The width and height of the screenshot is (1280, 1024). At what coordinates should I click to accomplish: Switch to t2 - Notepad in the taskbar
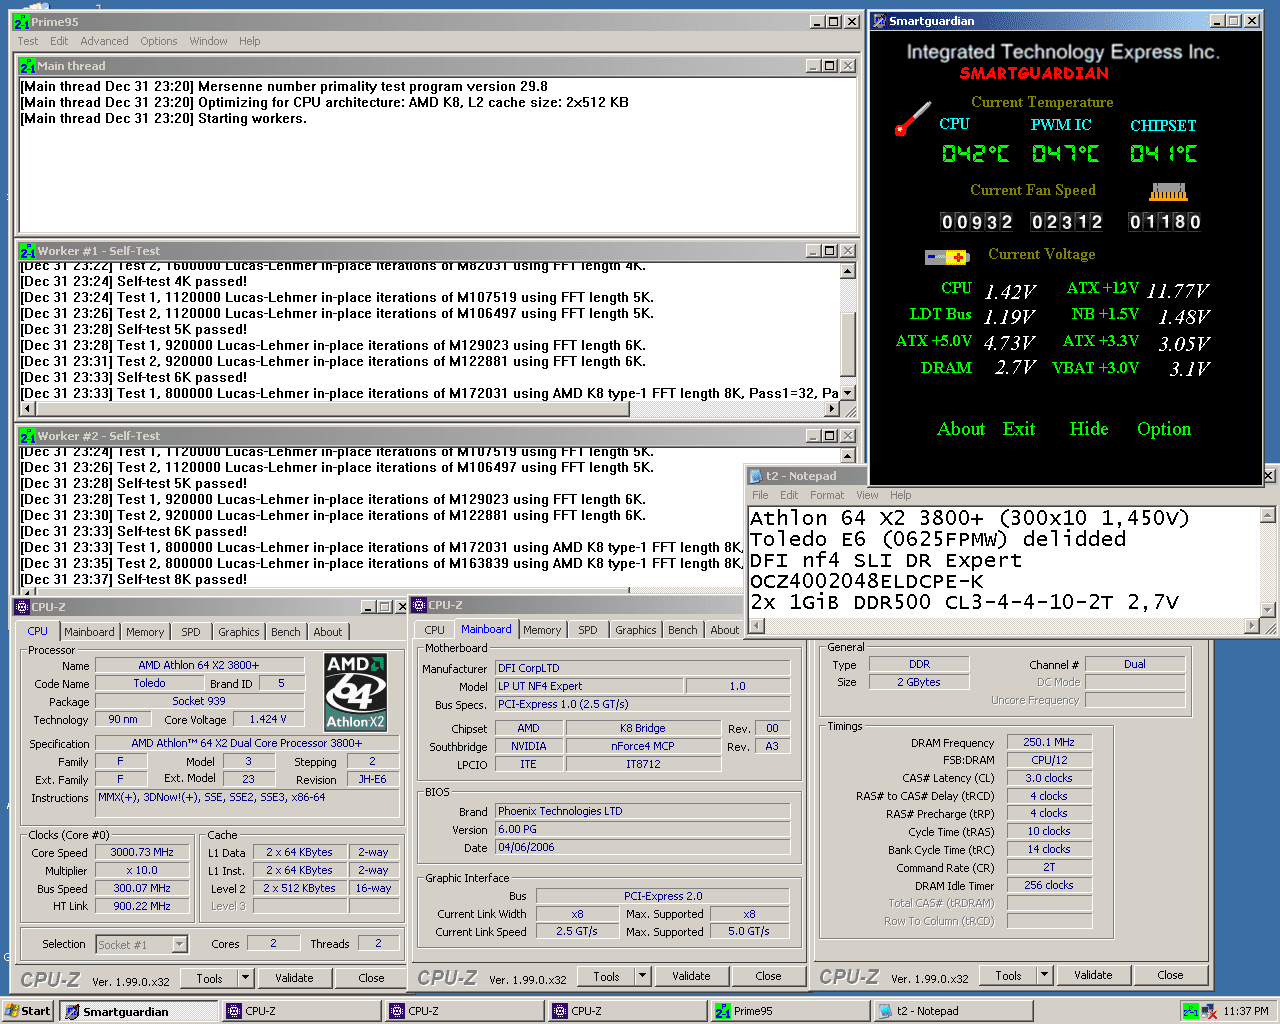[953, 1011]
